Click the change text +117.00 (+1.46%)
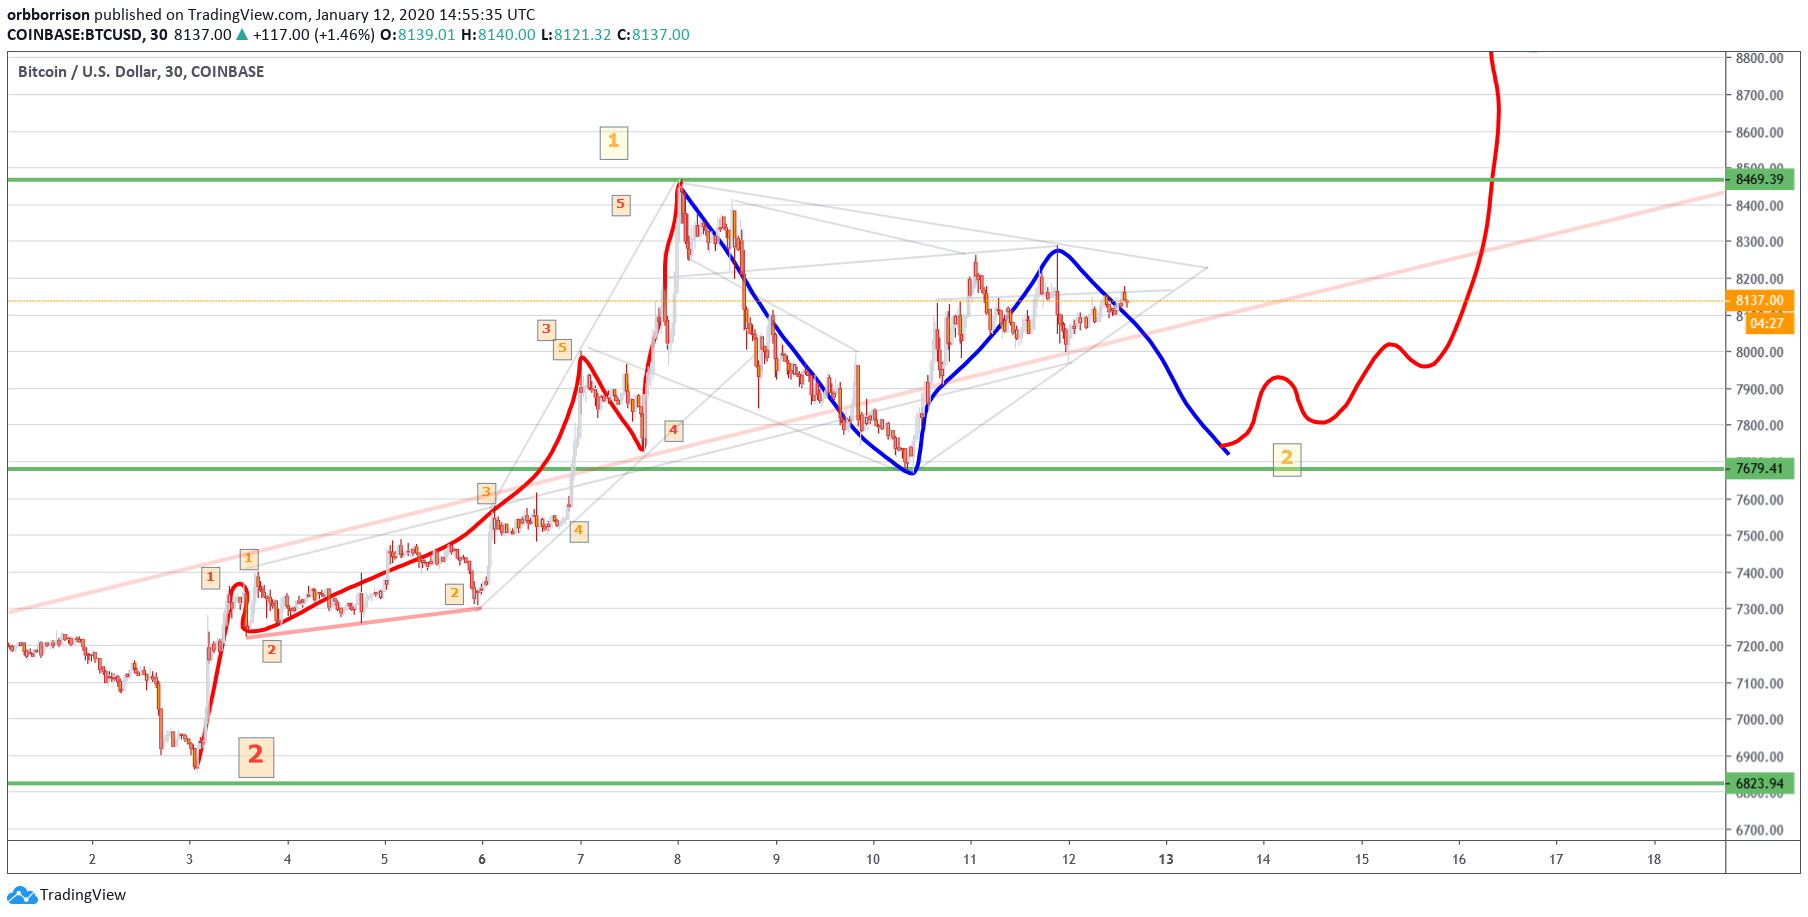The width and height of the screenshot is (1808, 917). [313, 35]
